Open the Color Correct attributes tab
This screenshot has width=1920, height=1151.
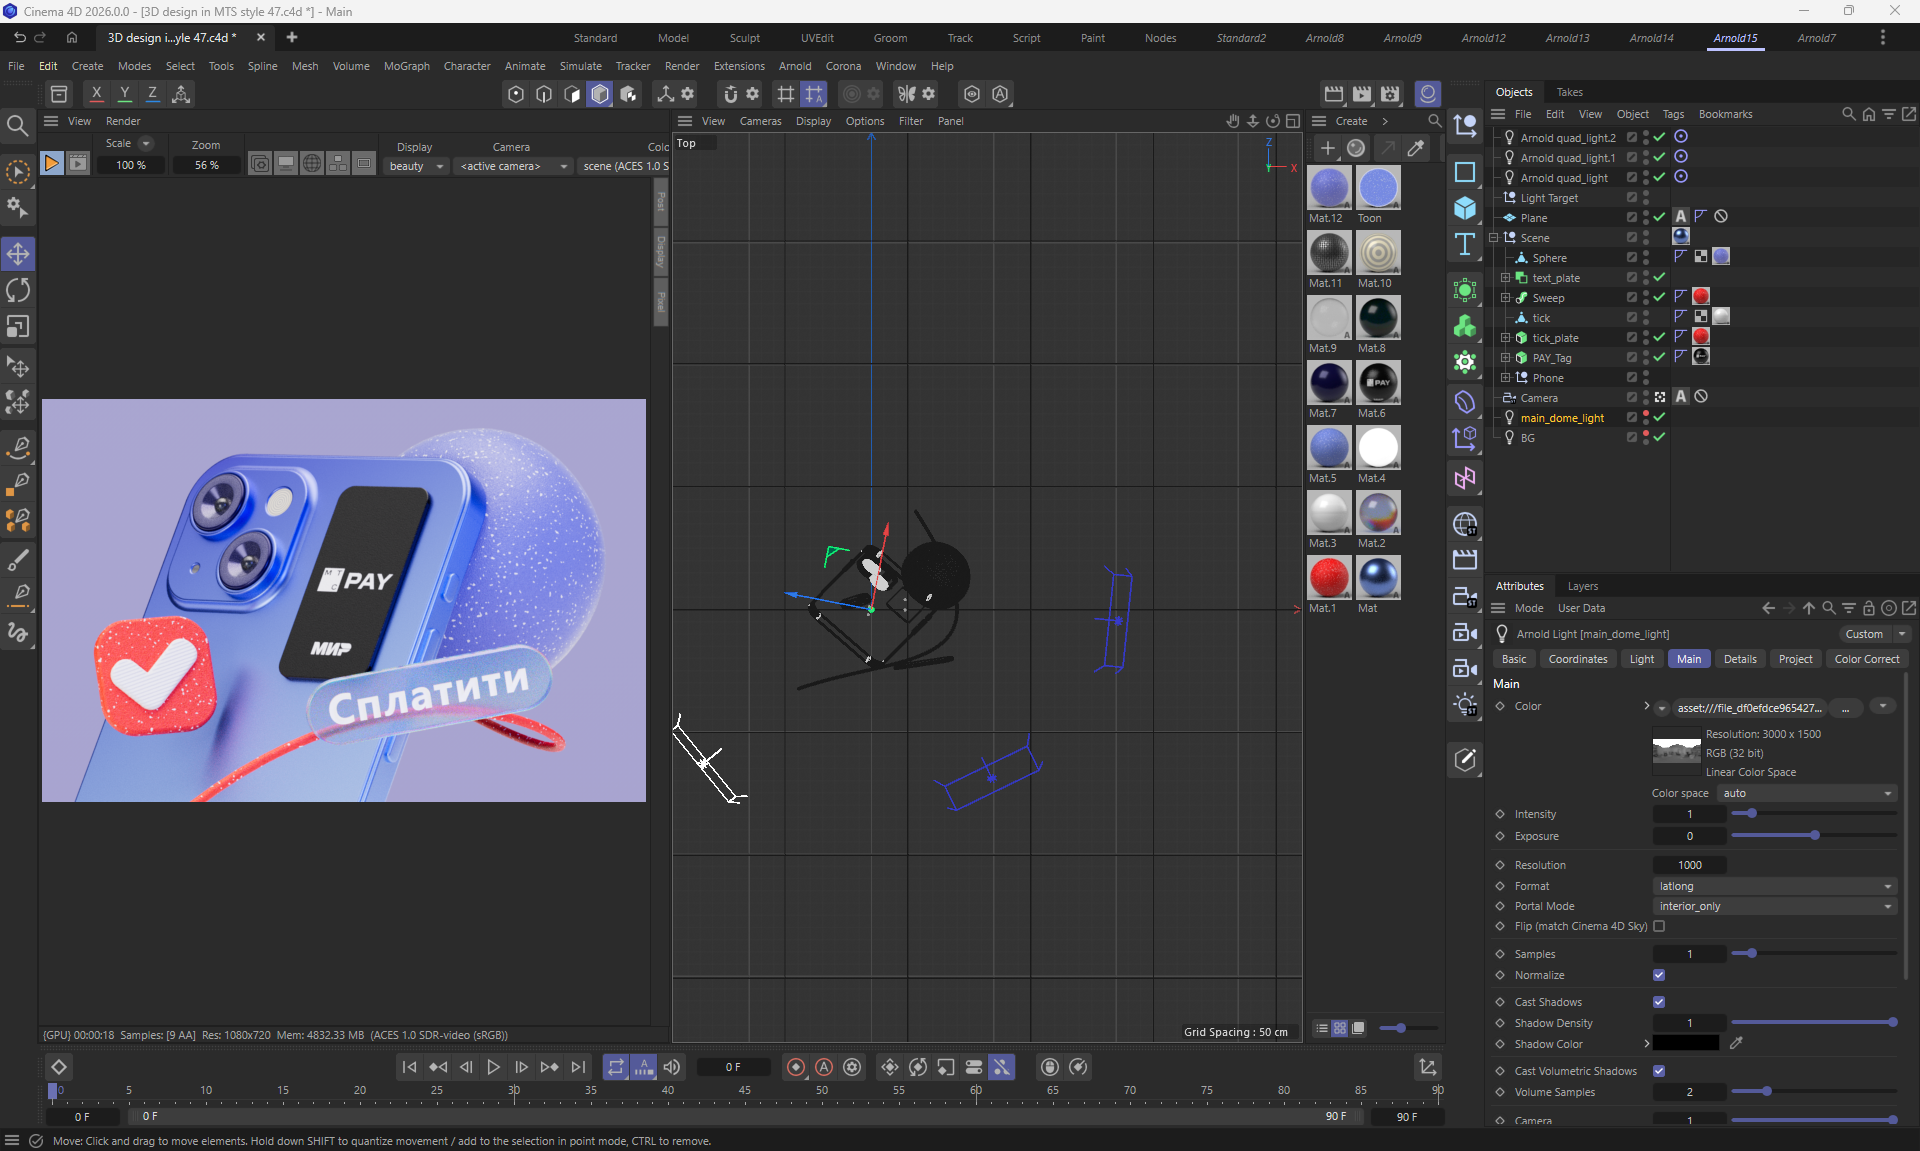coord(1866,659)
